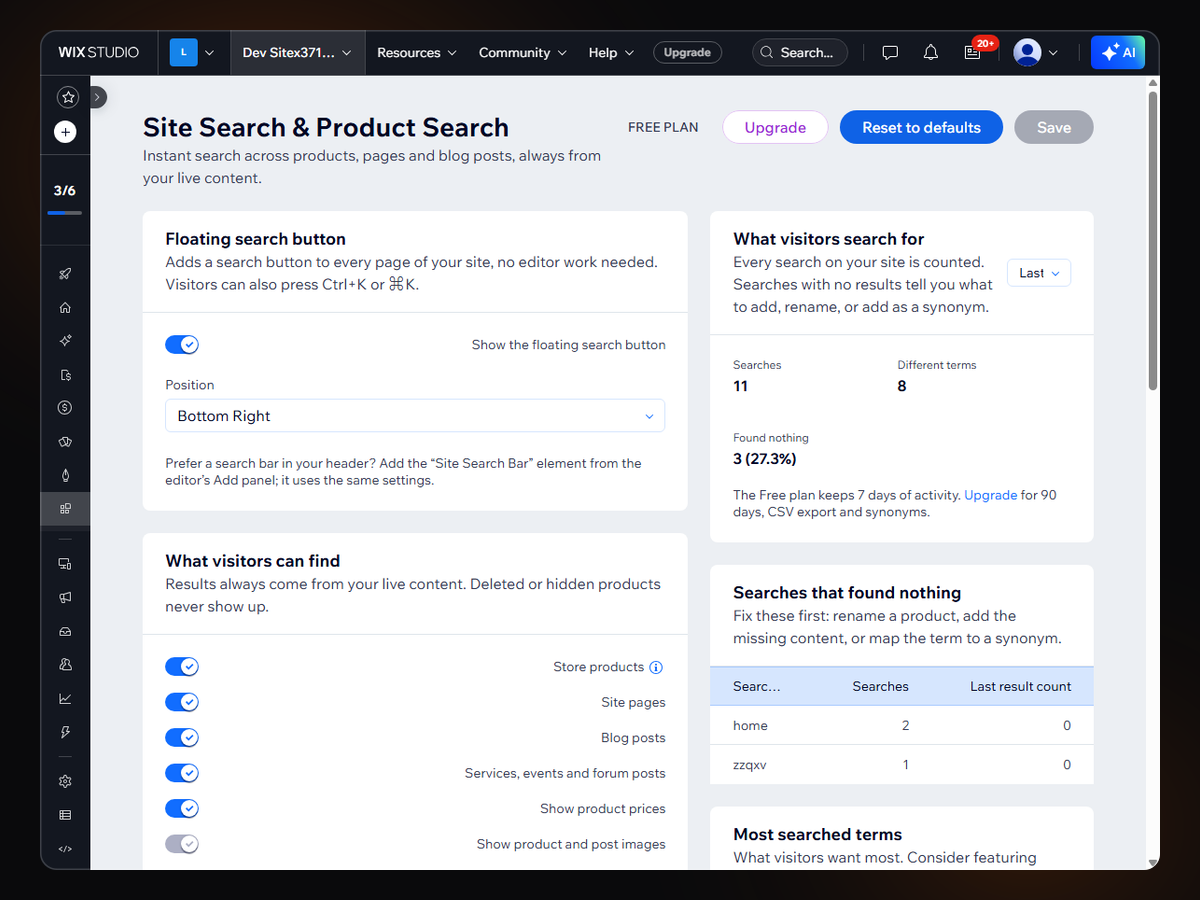Click the Searches column header
The image size is (1200, 900).
(880, 687)
